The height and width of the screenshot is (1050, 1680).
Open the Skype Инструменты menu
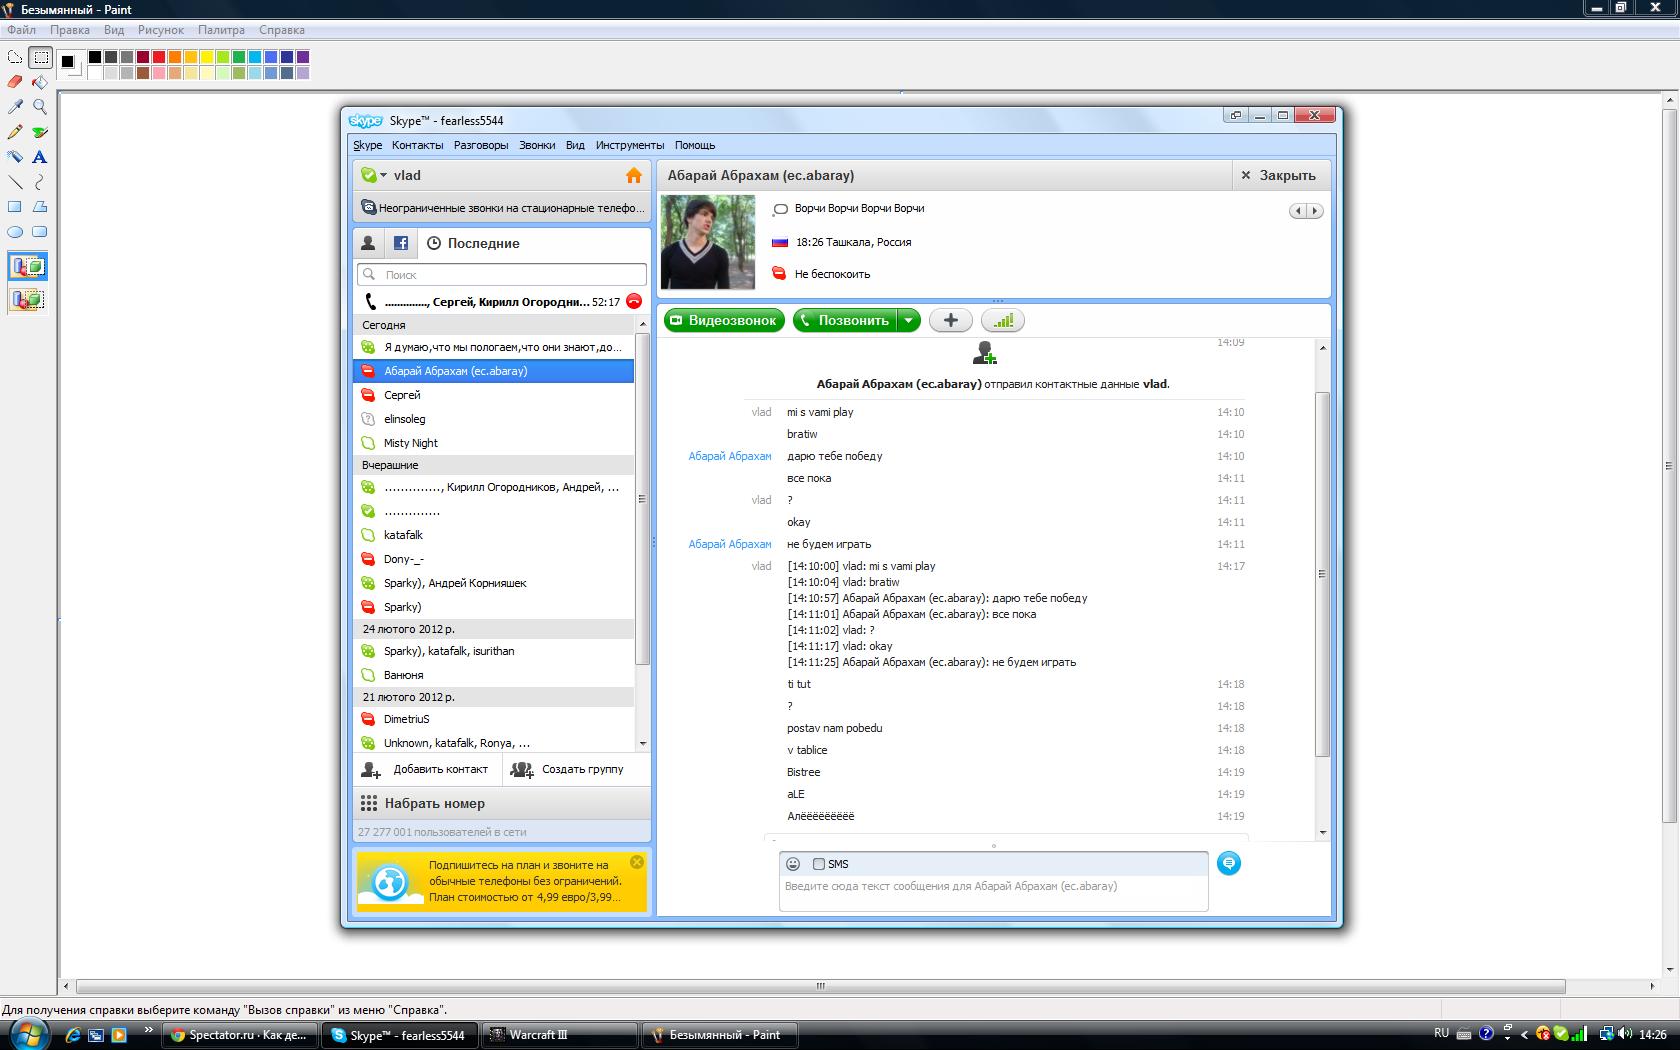pos(629,145)
